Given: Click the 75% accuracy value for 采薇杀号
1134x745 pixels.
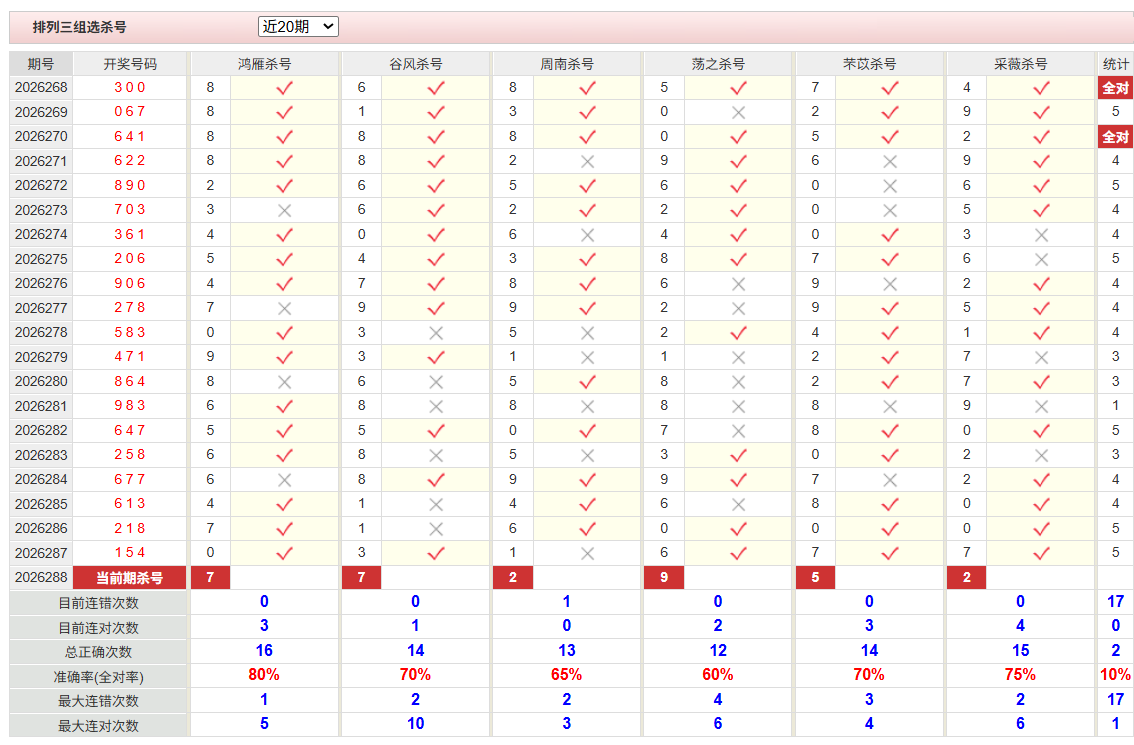Looking at the screenshot, I should point(1020,675).
